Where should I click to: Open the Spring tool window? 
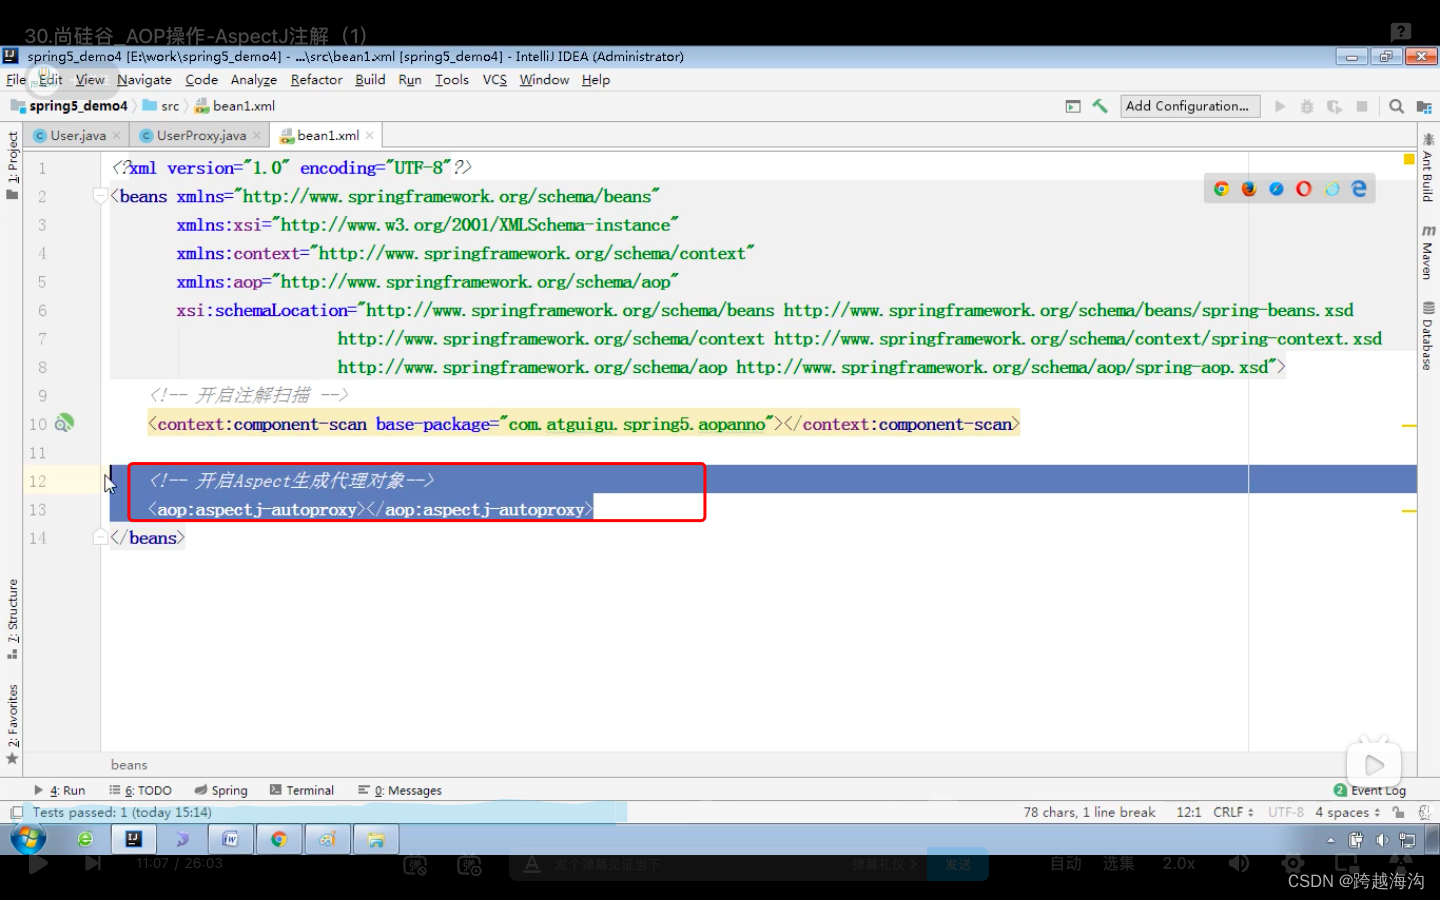pos(221,790)
